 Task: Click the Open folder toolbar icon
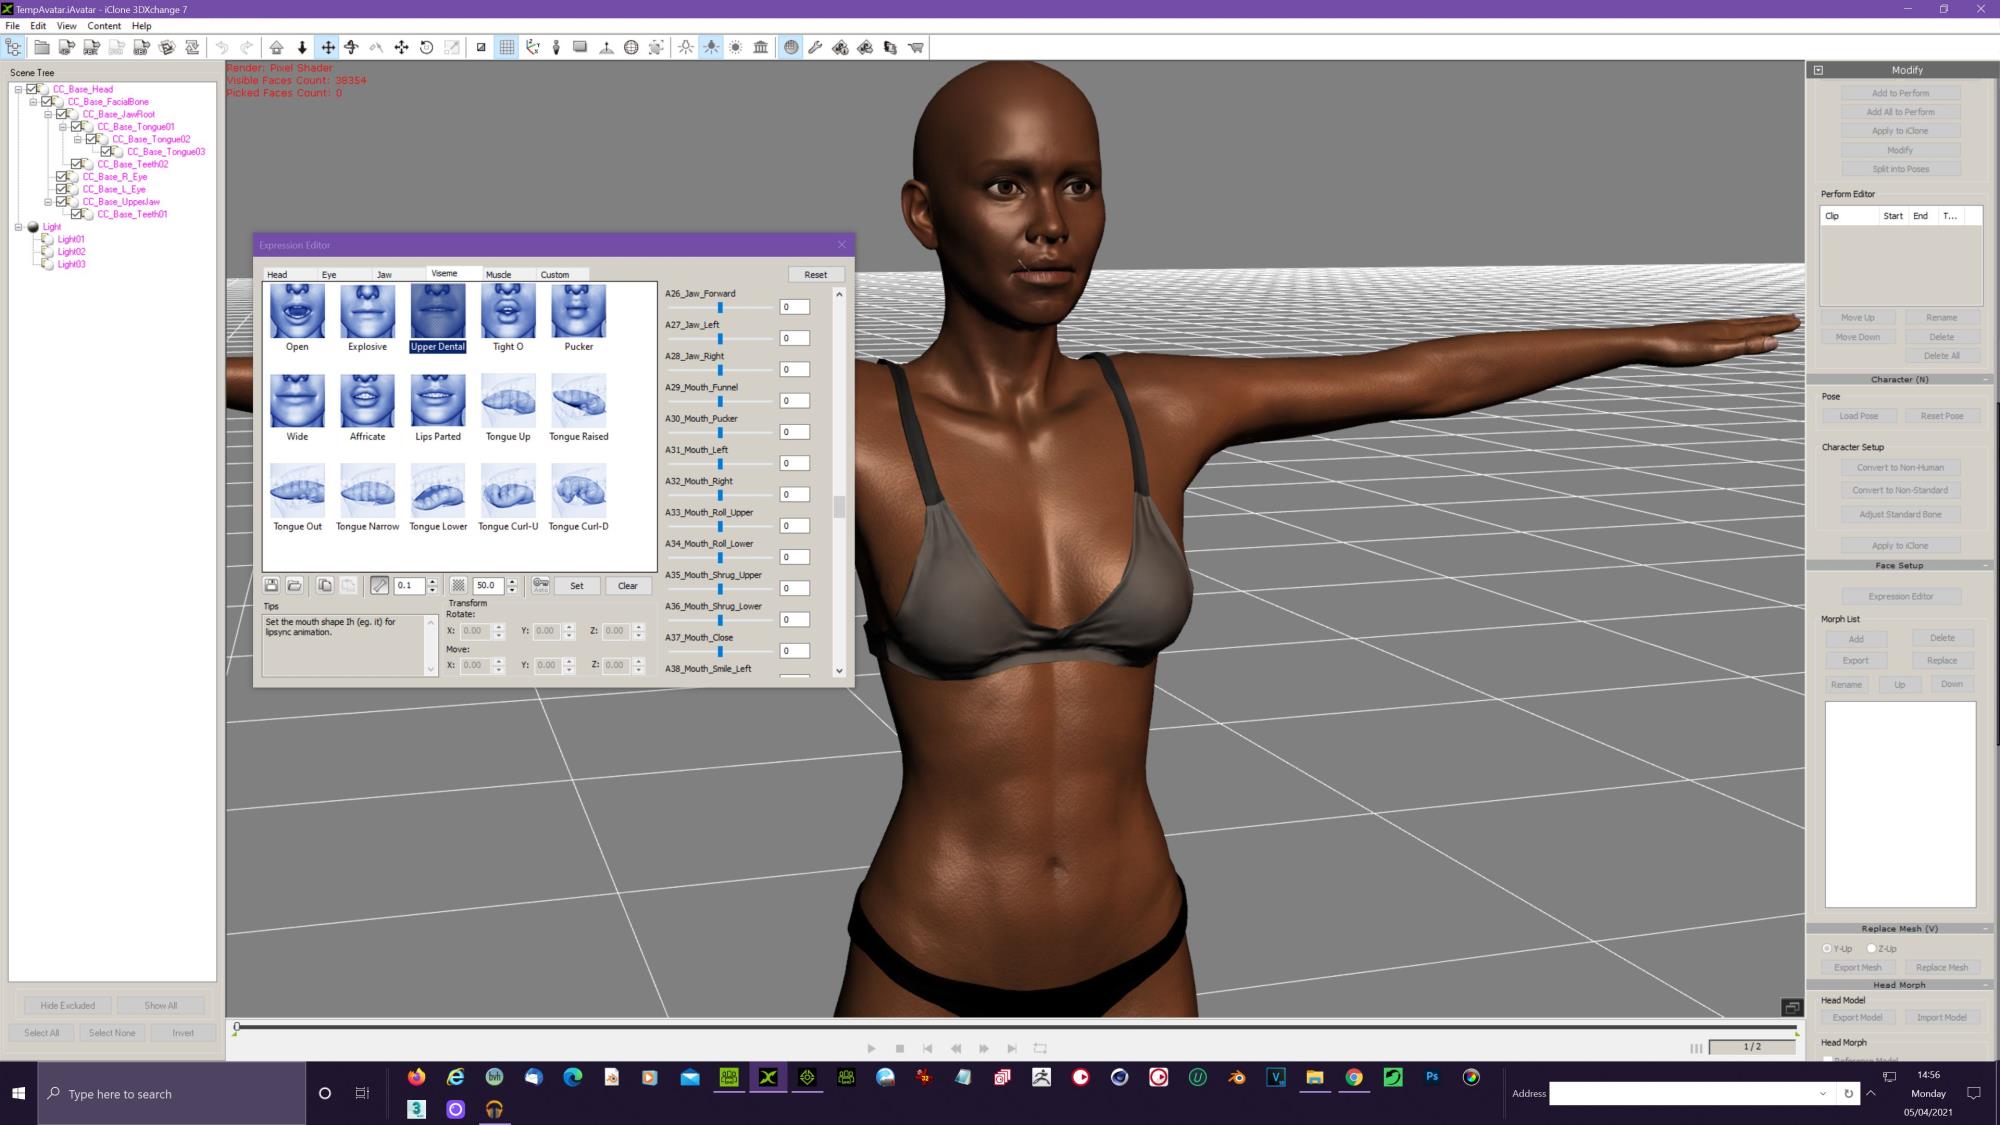41,47
